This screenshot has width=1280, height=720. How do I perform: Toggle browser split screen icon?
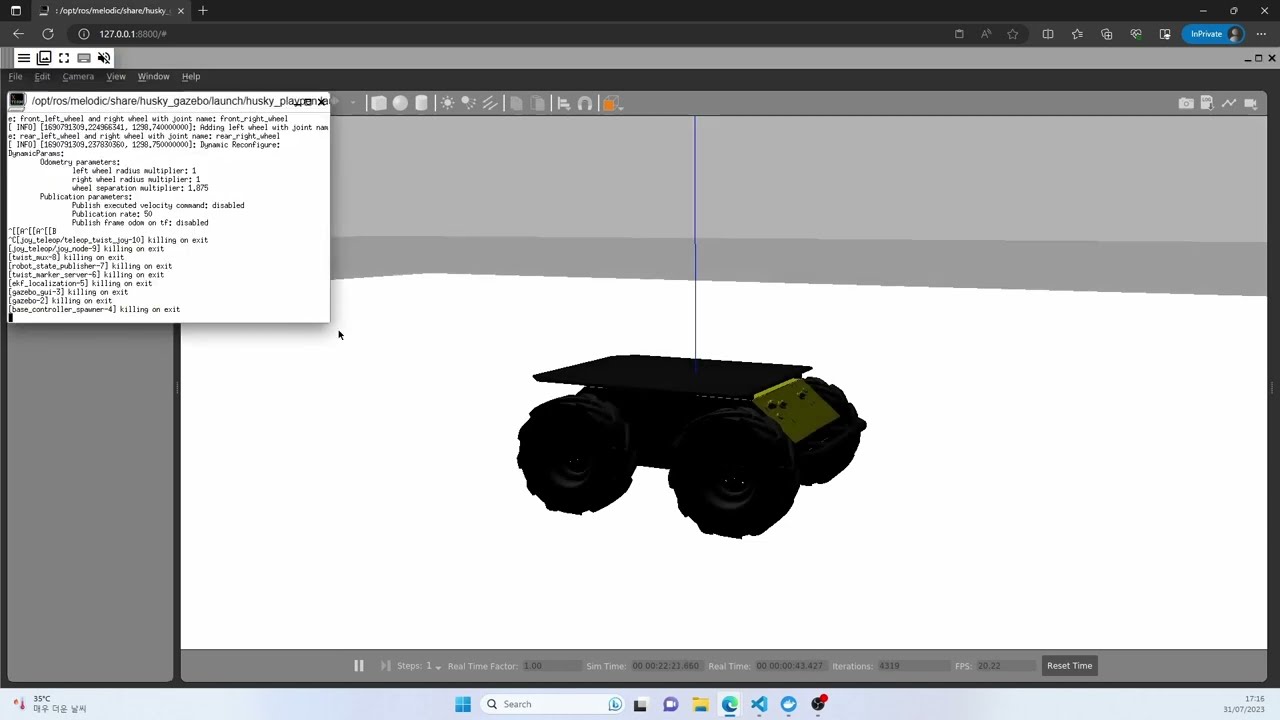tap(1048, 34)
